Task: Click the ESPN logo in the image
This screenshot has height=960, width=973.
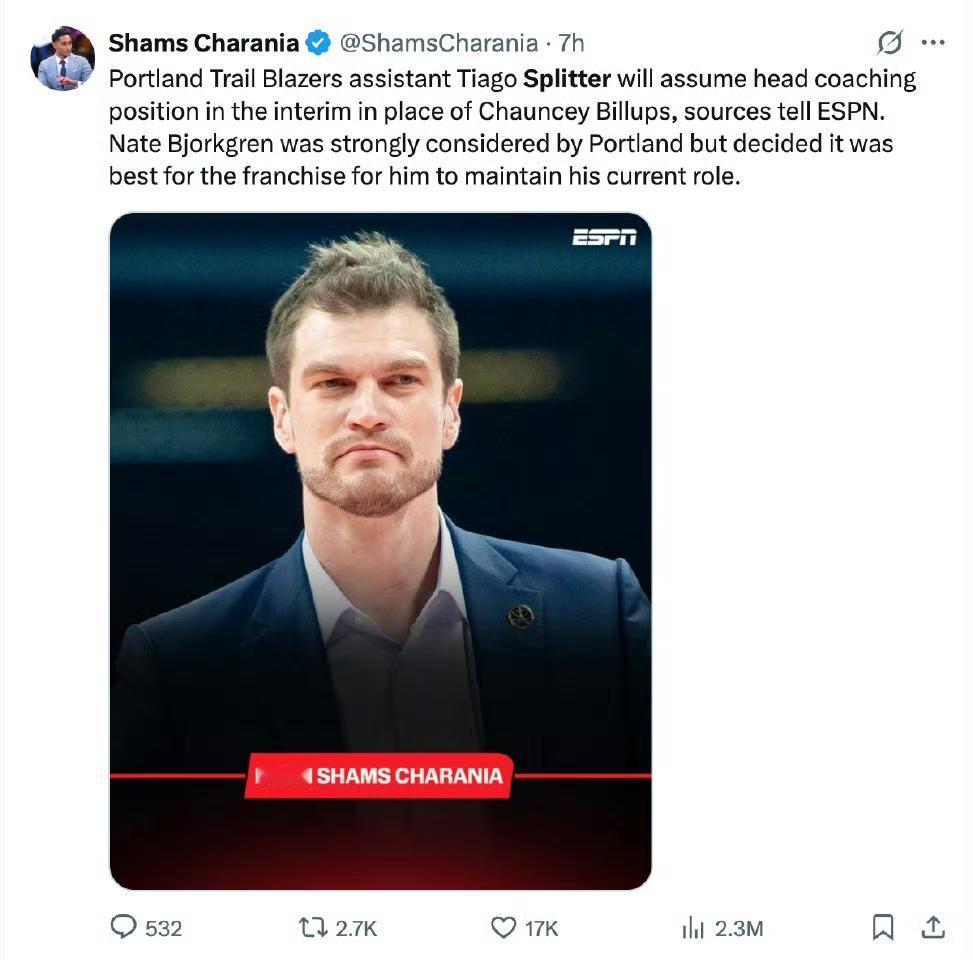Action: point(604,237)
